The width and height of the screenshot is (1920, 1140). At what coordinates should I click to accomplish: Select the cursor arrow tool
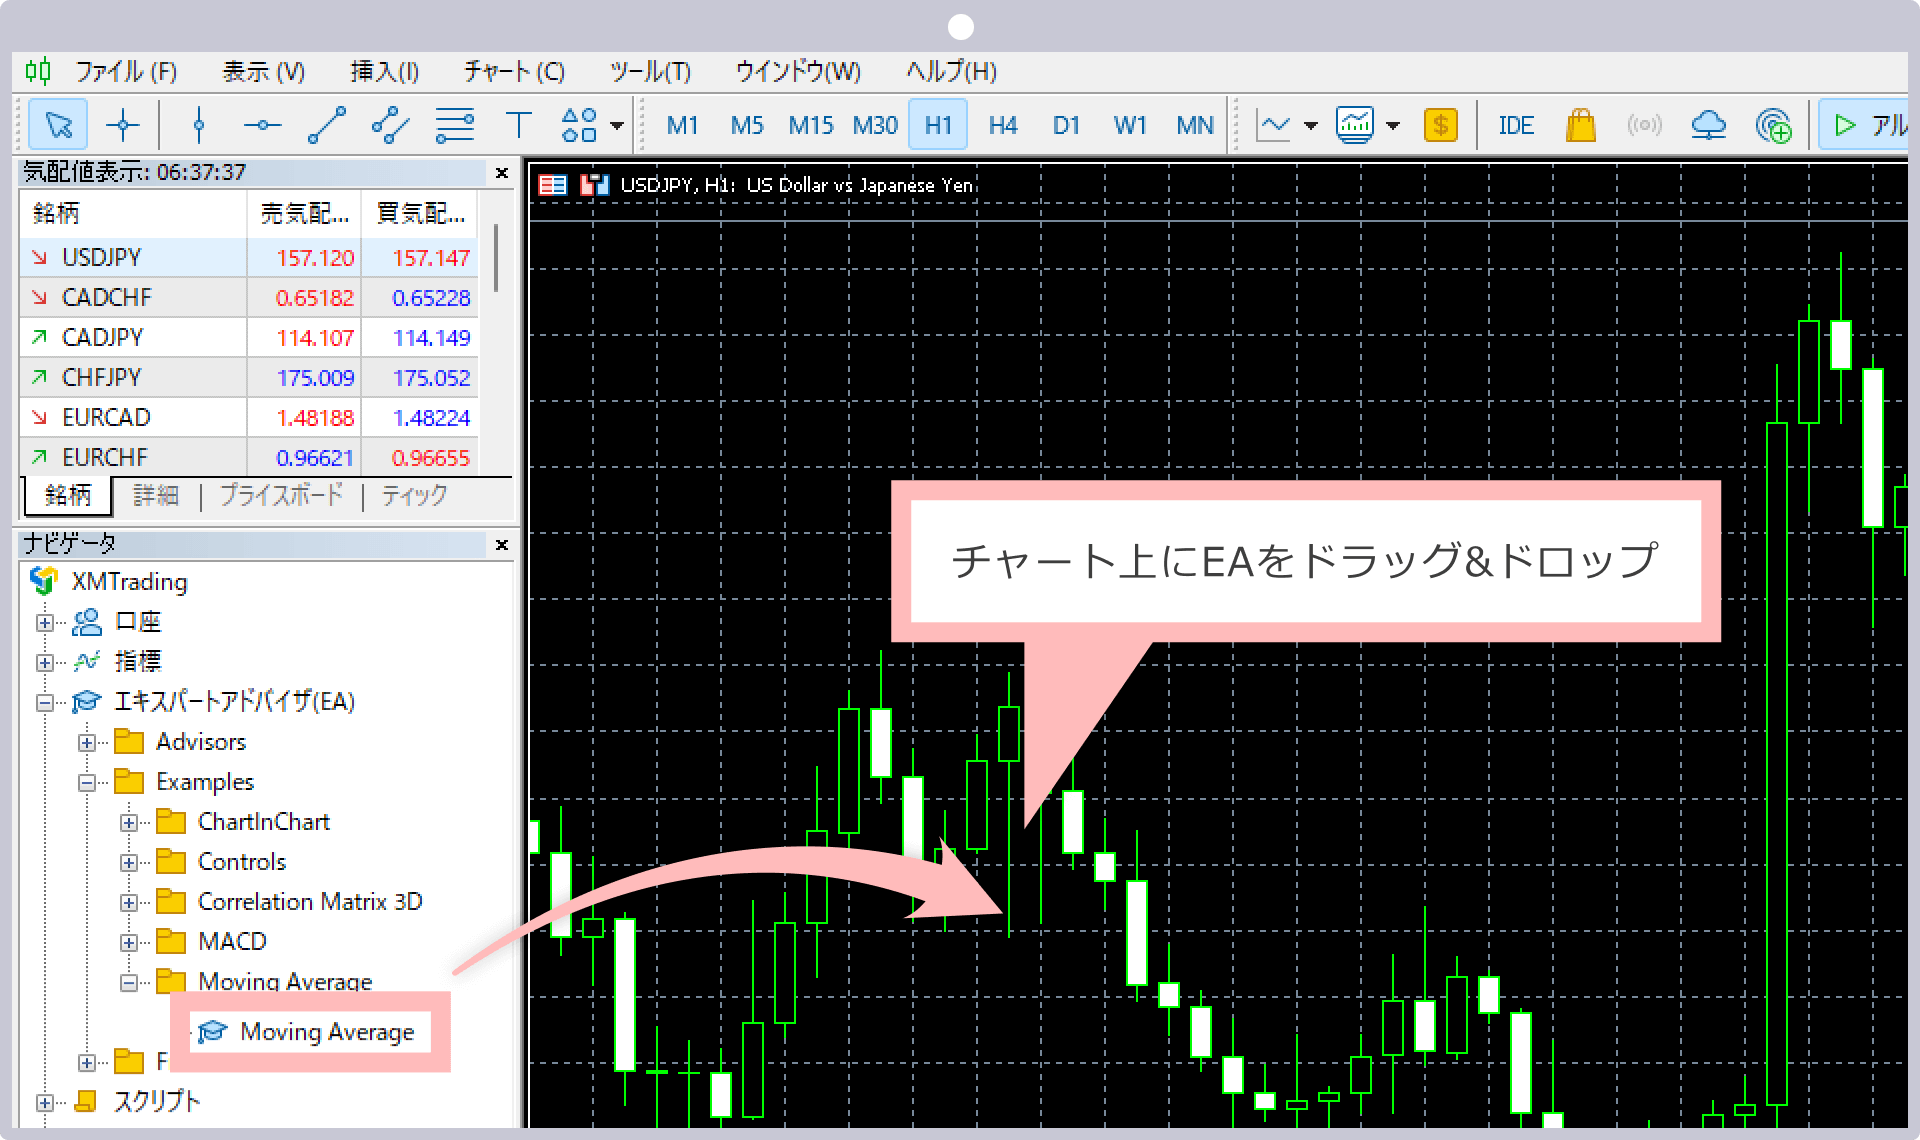tap(59, 125)
